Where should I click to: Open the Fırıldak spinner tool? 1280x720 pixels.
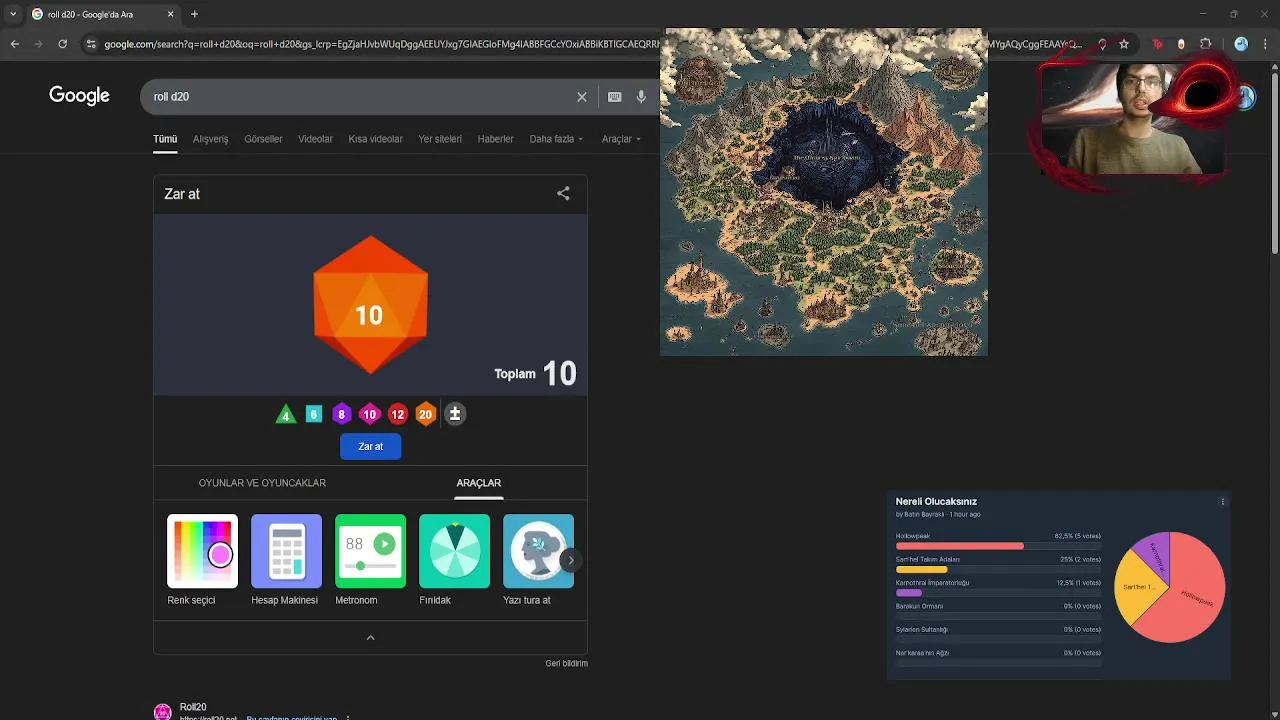[454, 560]
